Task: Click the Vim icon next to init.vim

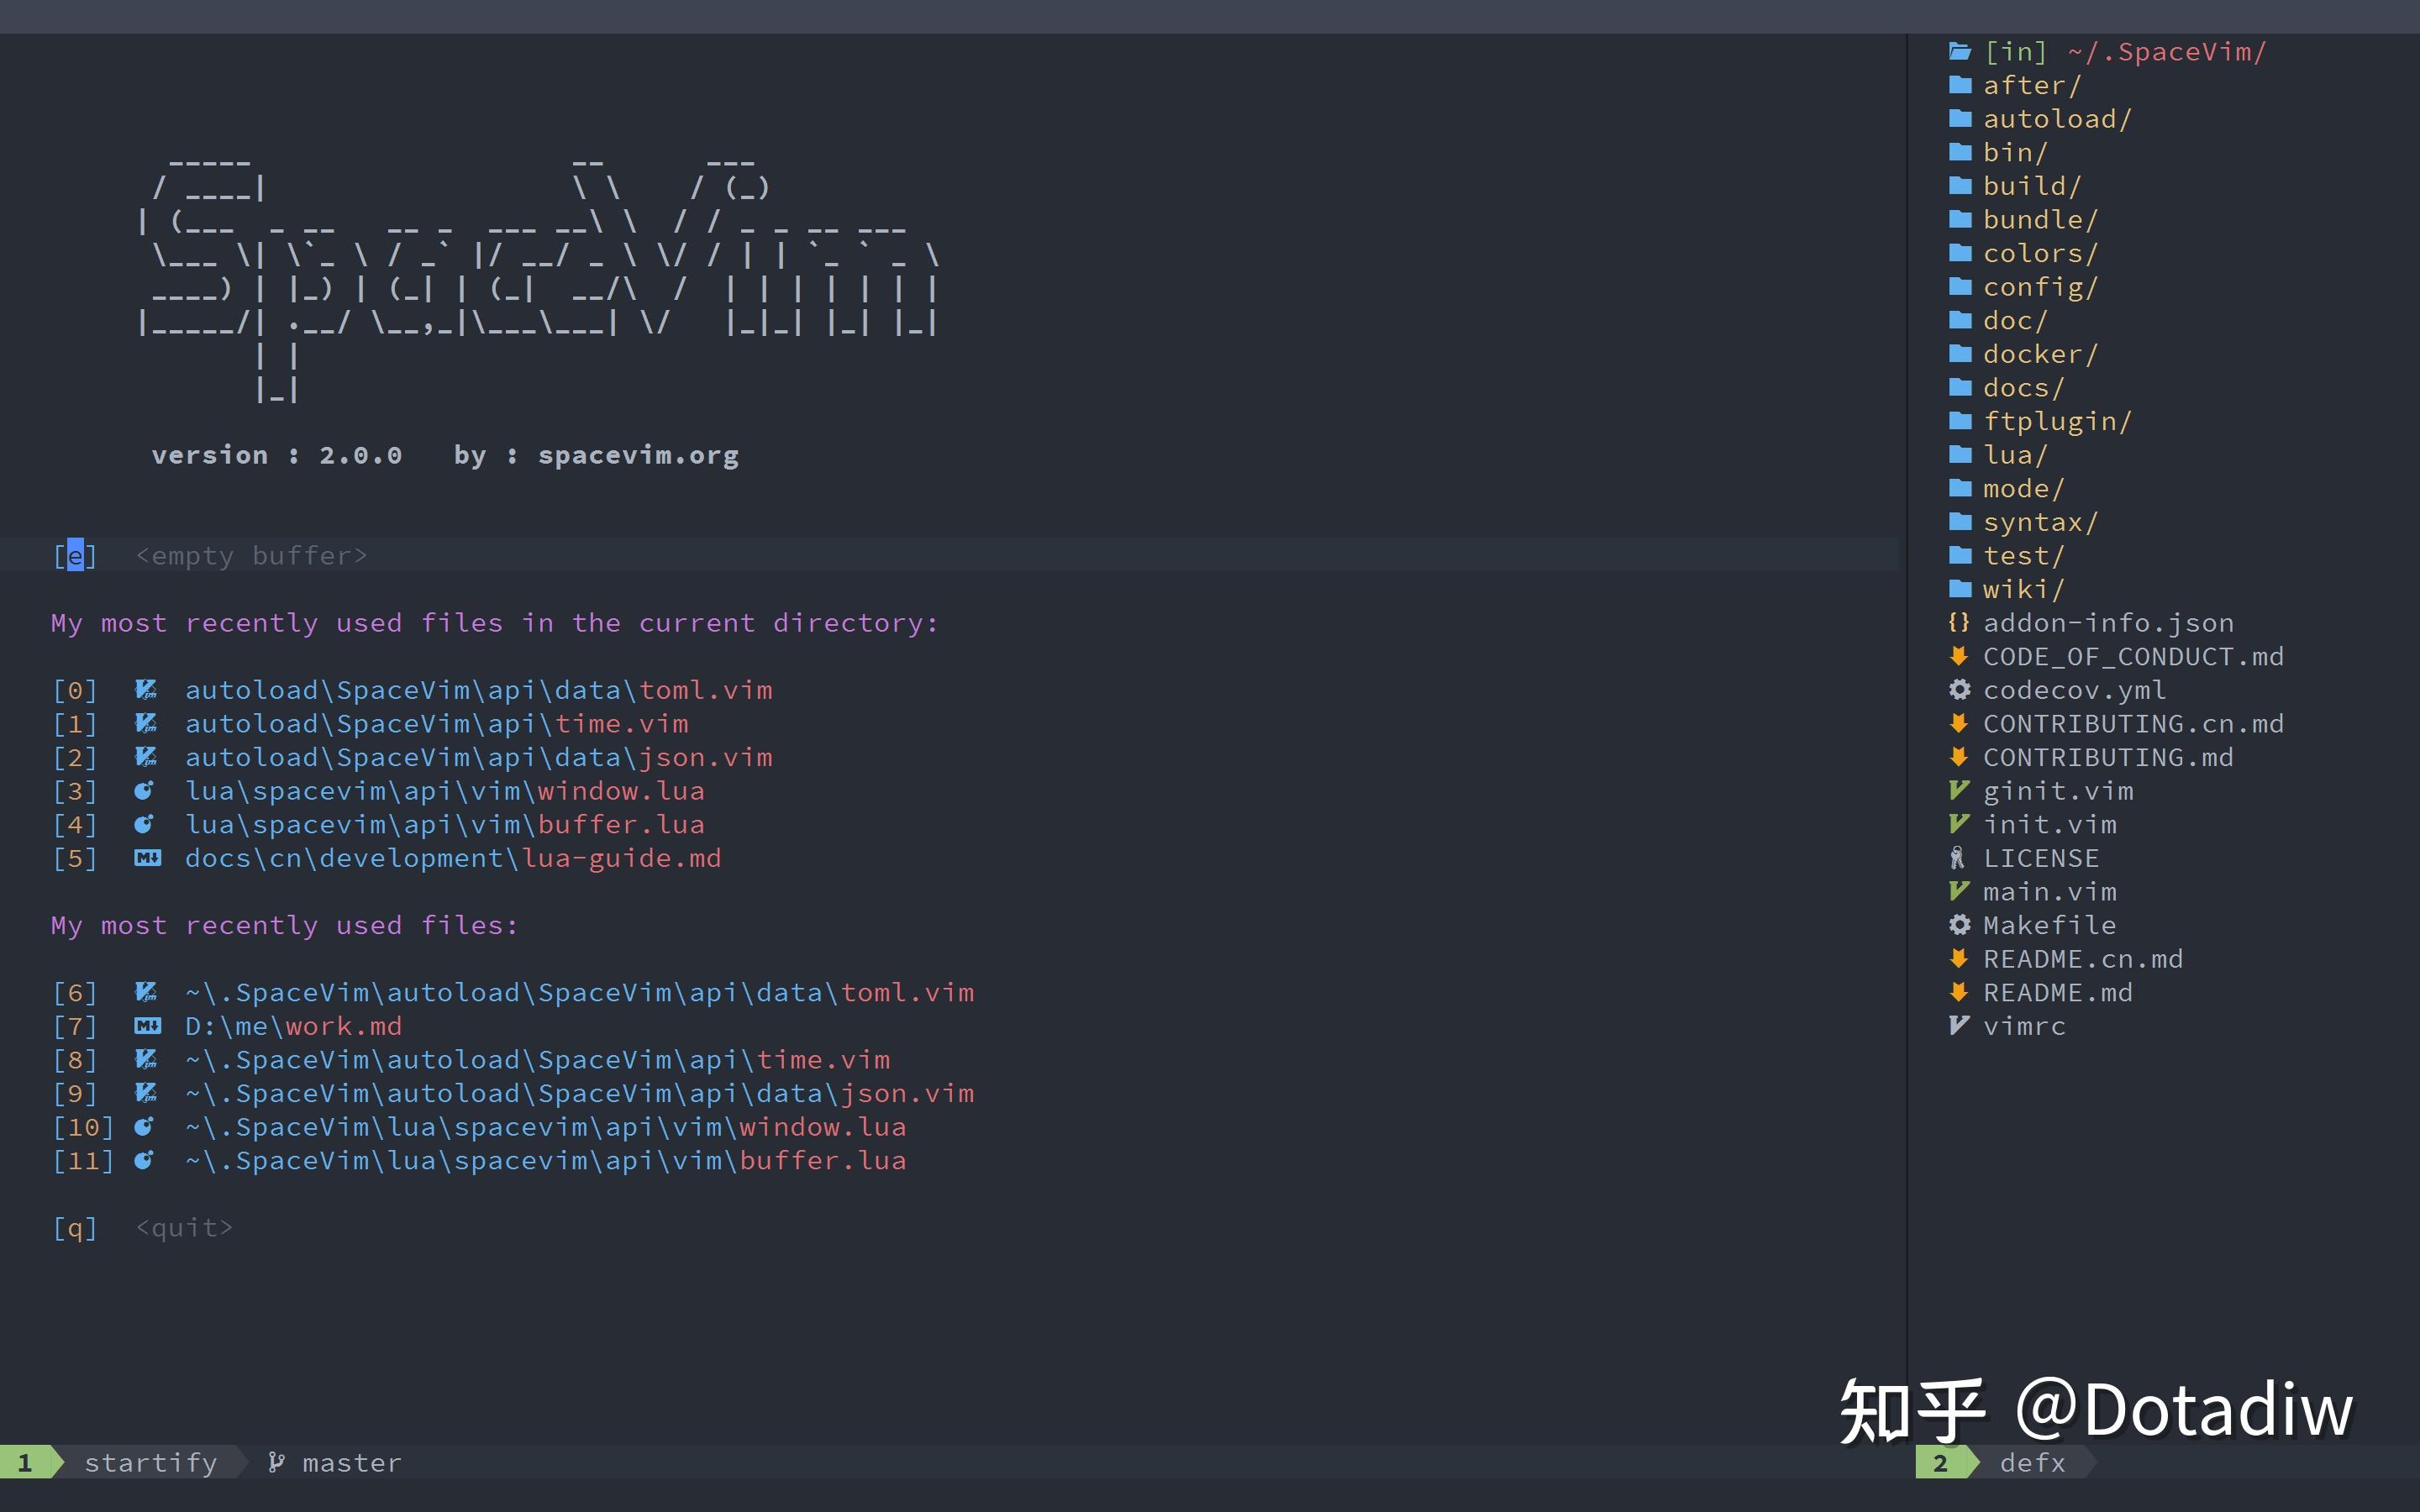Action: click(x=1959, y=824)
